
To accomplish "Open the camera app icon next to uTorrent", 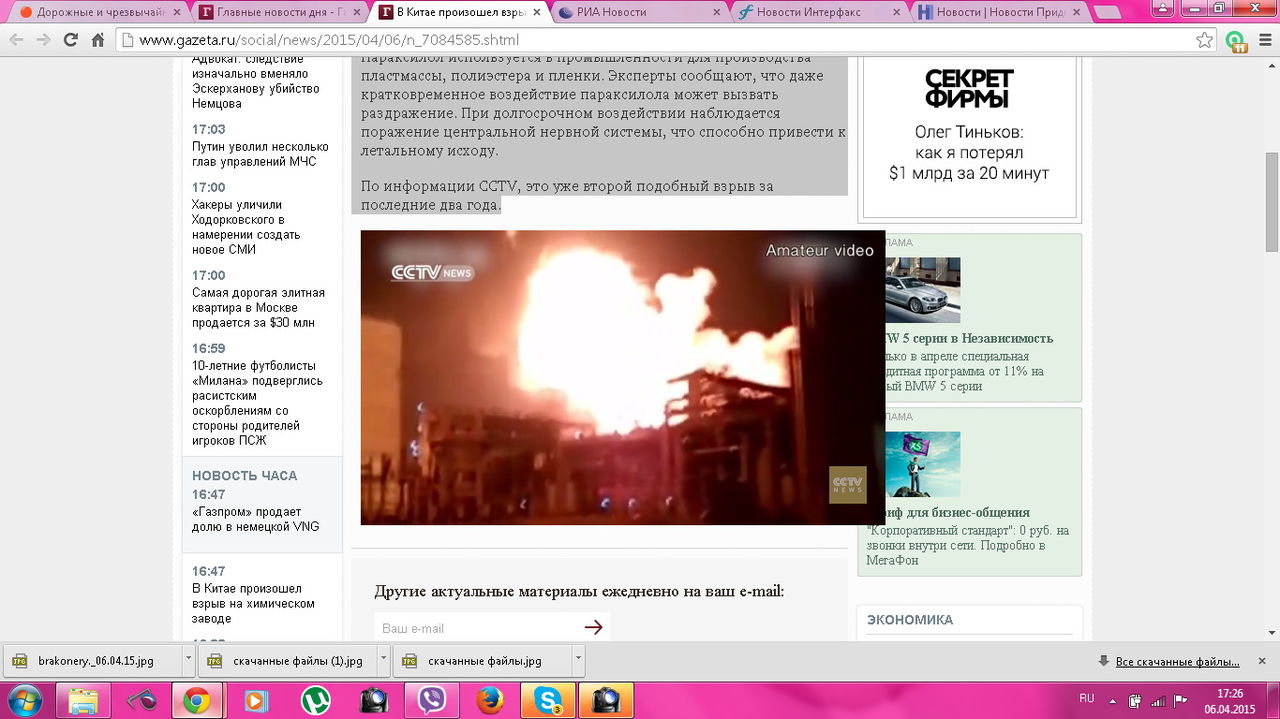I will (373, 700).
